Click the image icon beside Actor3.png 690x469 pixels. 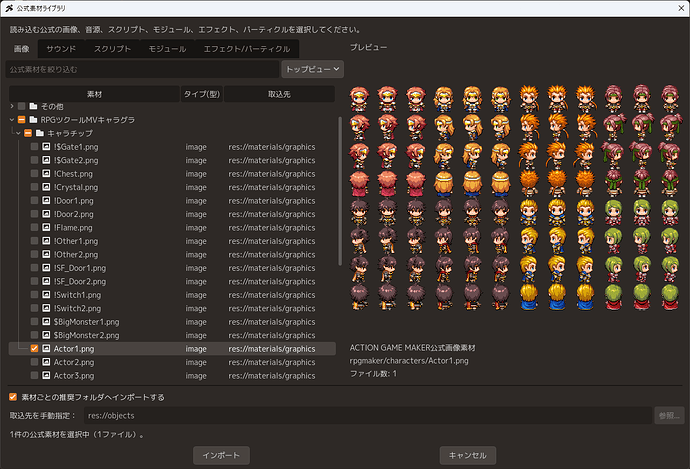click(x=46, y=375)
